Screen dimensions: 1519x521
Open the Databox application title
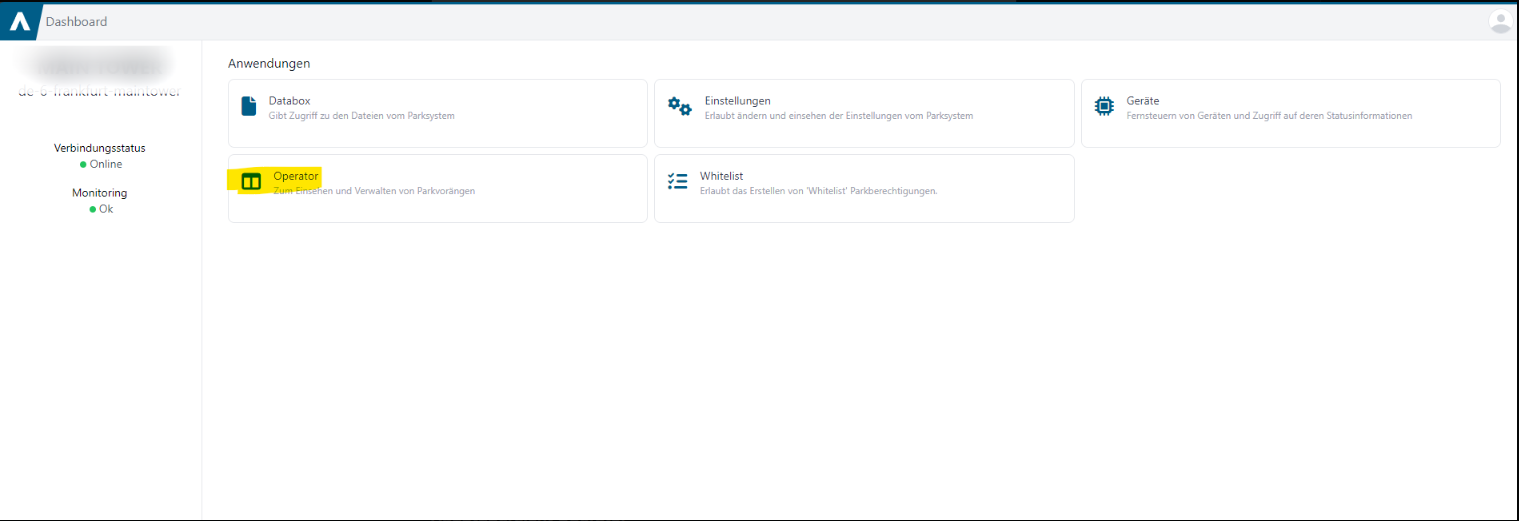tap(290, 101)
